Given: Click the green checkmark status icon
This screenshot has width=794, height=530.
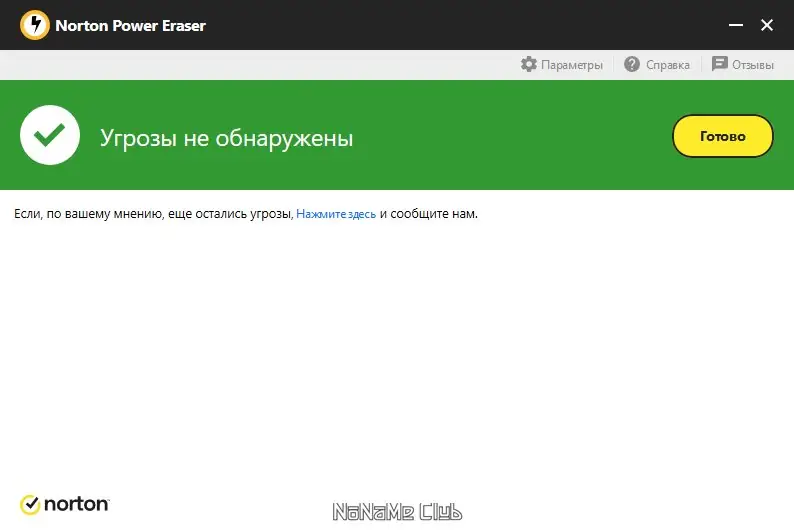Looking at the screenshot, I should tap(50, 135).
